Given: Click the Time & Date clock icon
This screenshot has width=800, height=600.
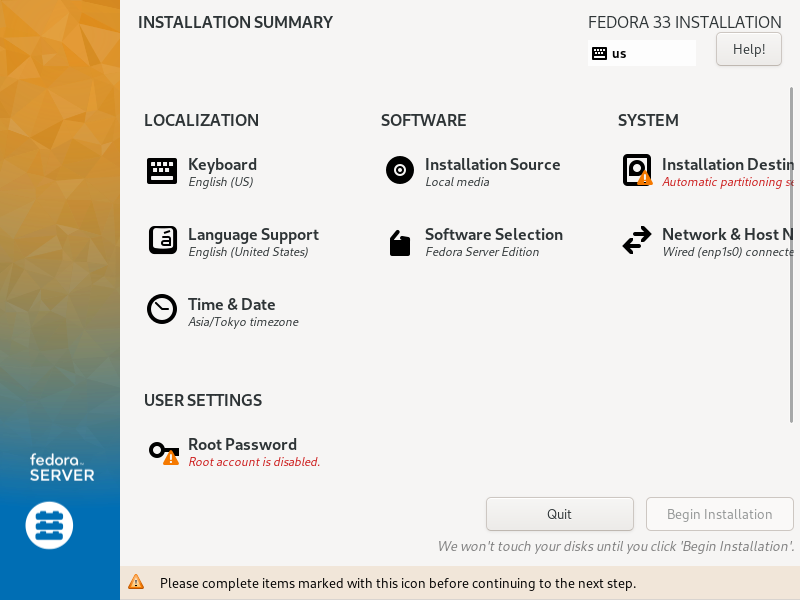Looking at the screenshot, I should pyautogui.click(x=162, y=309).
